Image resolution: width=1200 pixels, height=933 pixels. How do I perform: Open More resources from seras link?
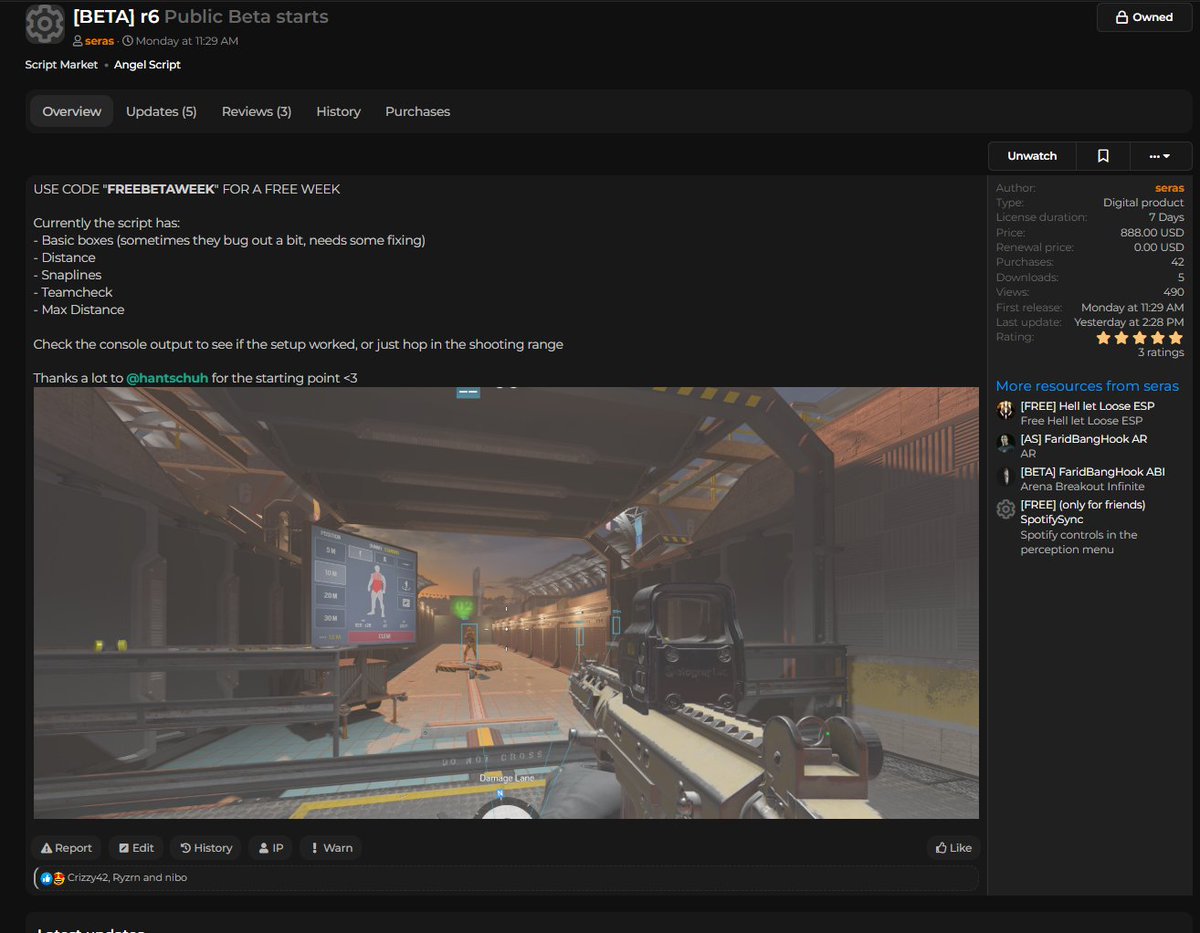tap(1087, 386)
